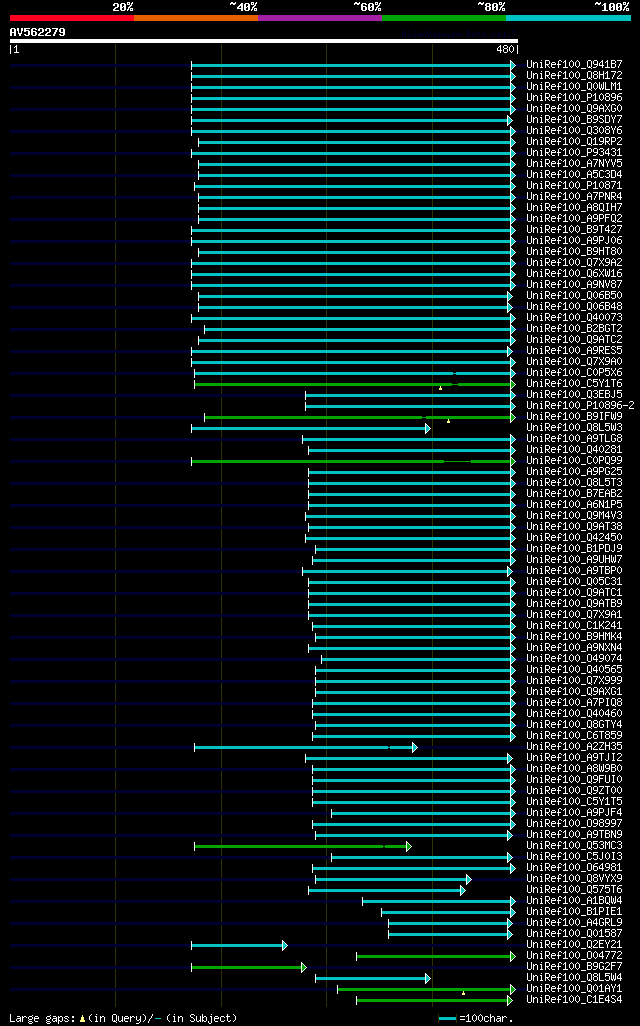
Task: Click the green alignment bar of UniRef100_C5Y1T6
Action: (x=355, y=384)
